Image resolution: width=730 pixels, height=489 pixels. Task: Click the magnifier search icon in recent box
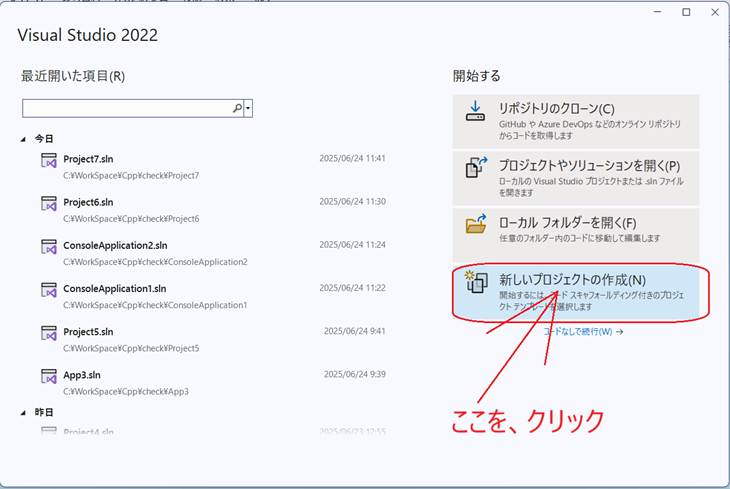237,109
